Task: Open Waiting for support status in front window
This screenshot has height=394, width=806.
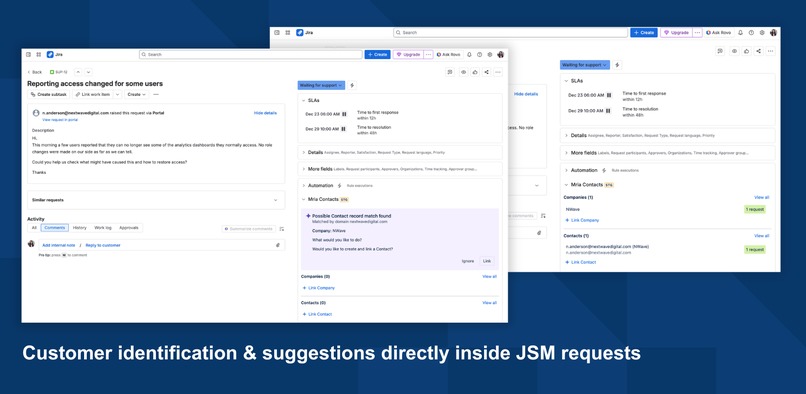Action: pyautogui.click(x=321, y=85)
